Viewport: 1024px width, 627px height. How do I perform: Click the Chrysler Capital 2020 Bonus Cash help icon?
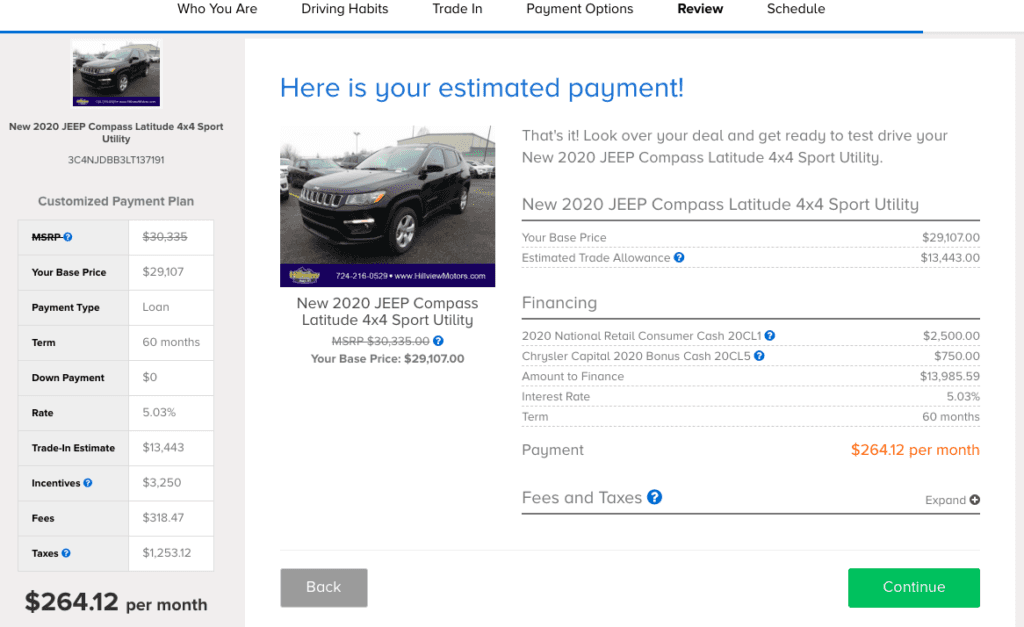759,355
